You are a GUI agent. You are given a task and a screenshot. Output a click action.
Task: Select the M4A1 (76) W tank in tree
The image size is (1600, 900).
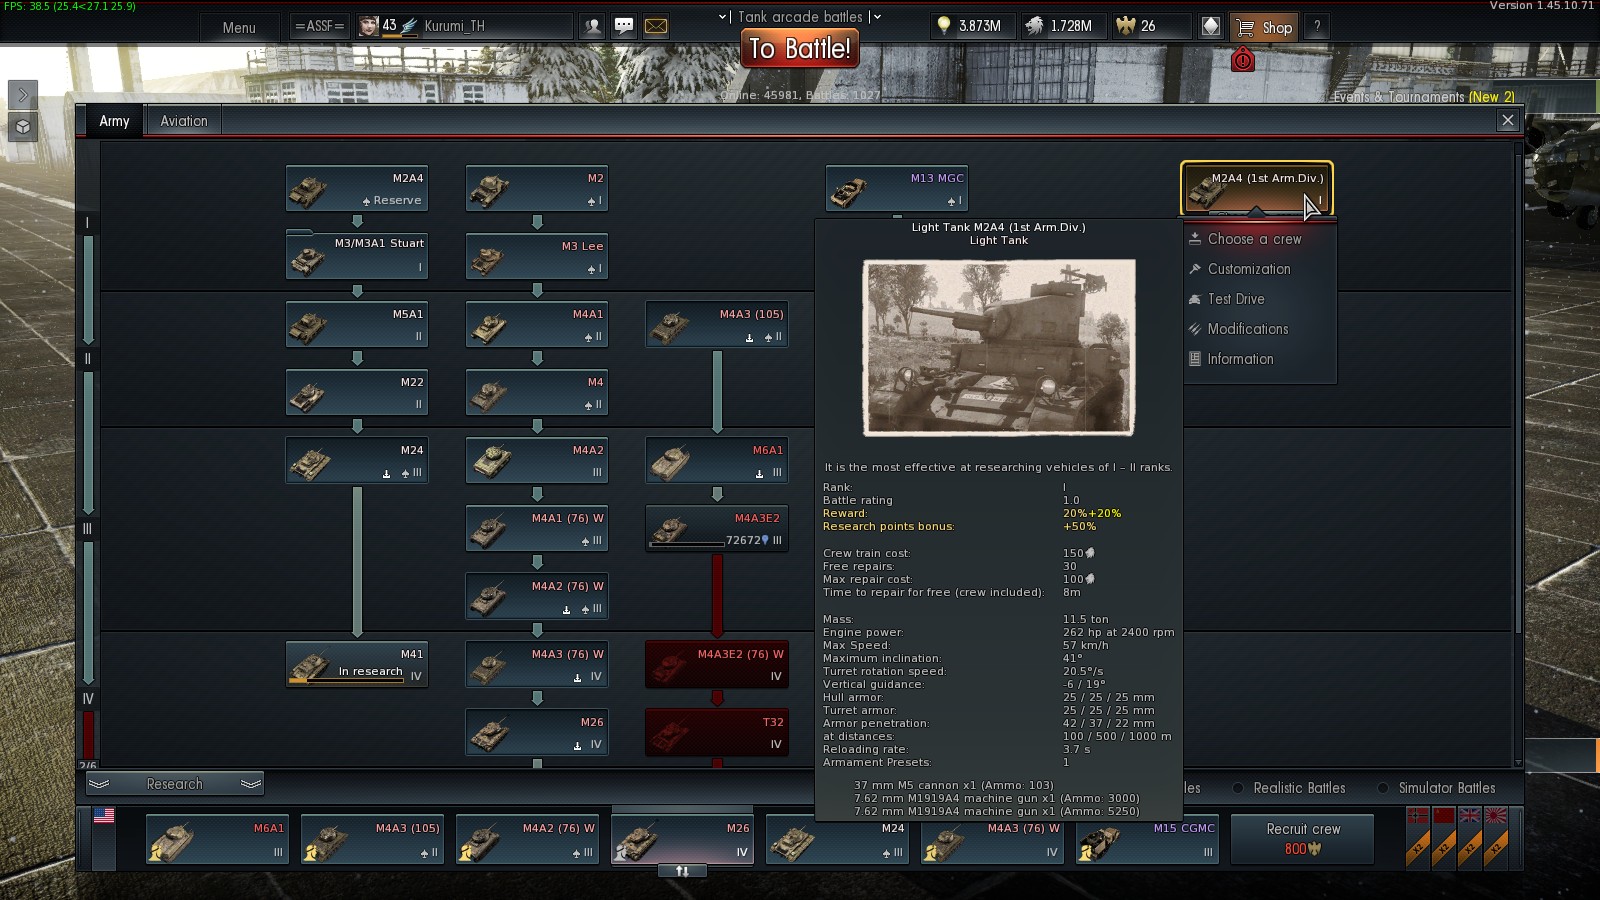pyautogui.click(x=537, y=528)
